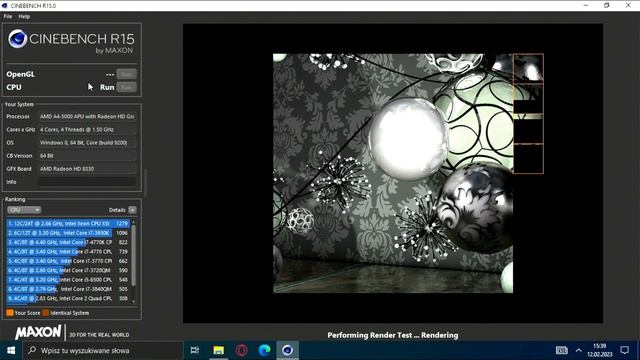Screen dimensions: 640x360
Task: Open the Windows Start menu
Action: click(x=11, y=351)
